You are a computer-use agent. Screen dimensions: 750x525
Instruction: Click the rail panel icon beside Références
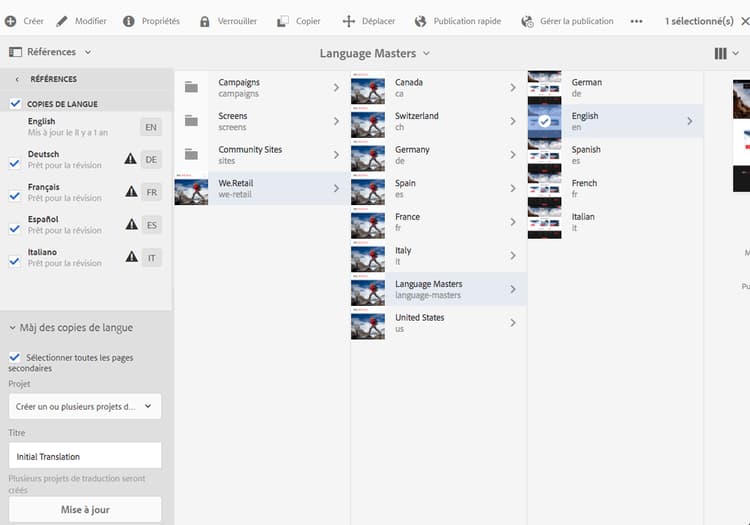tap(15, 52)
